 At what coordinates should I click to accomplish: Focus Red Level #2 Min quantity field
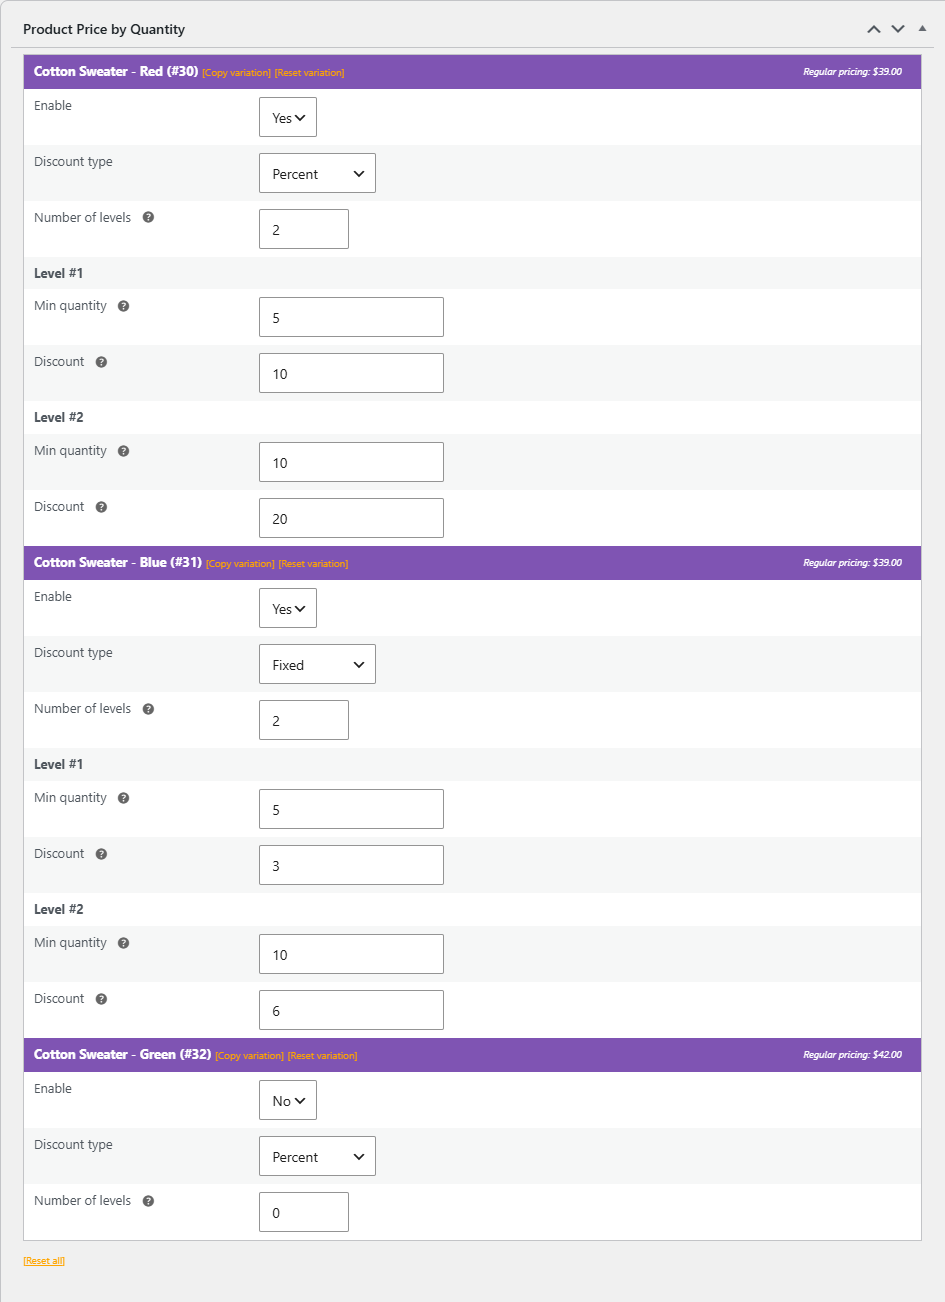point(351,462)
